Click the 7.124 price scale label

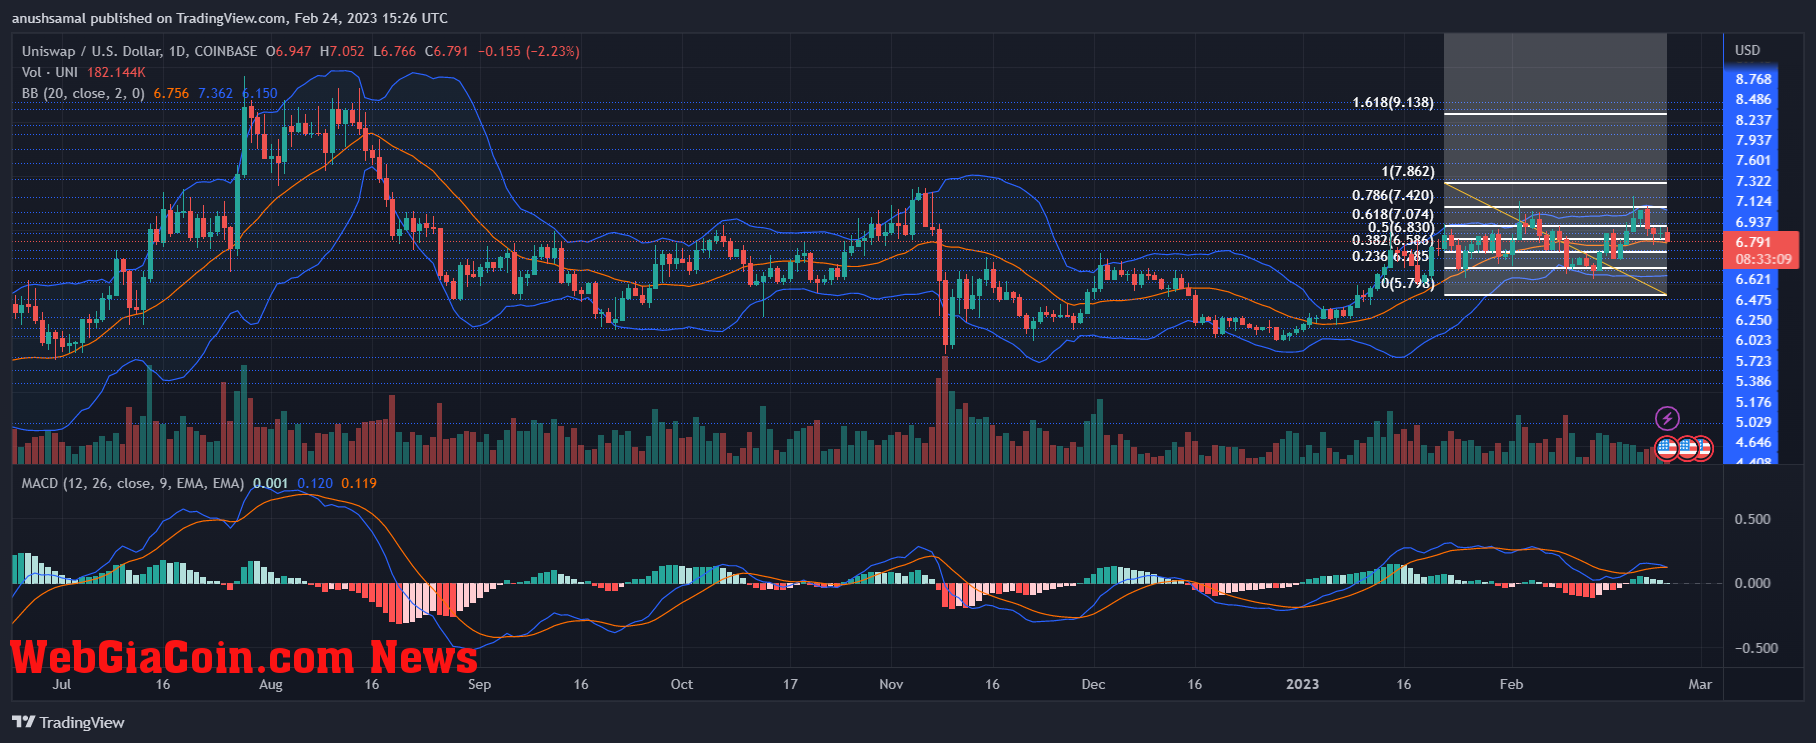click(x=1753, y=201)
